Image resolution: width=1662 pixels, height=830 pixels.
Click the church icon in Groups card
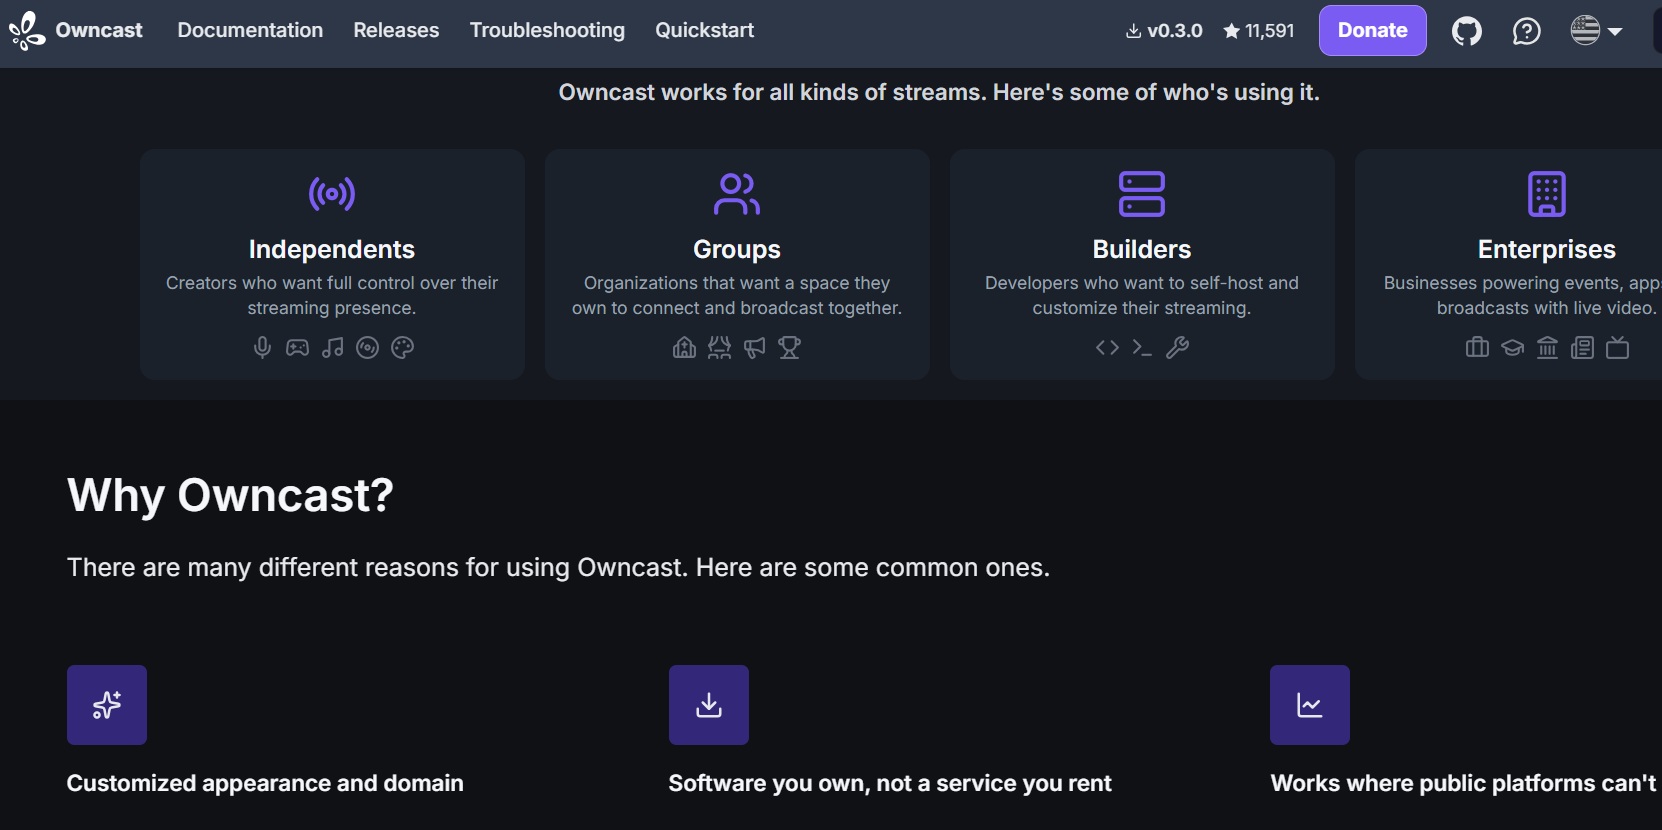coord(684,347)
